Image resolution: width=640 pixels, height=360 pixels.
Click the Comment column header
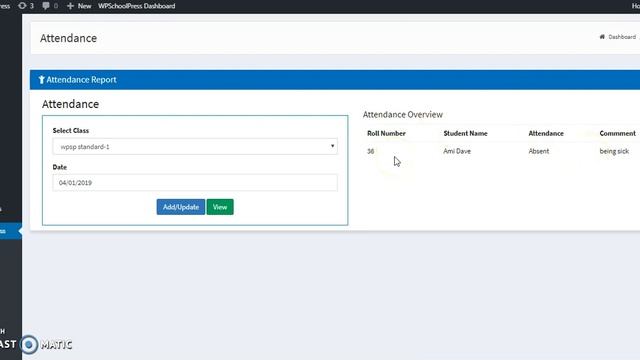pyautogui.click(x=618, y=133)
